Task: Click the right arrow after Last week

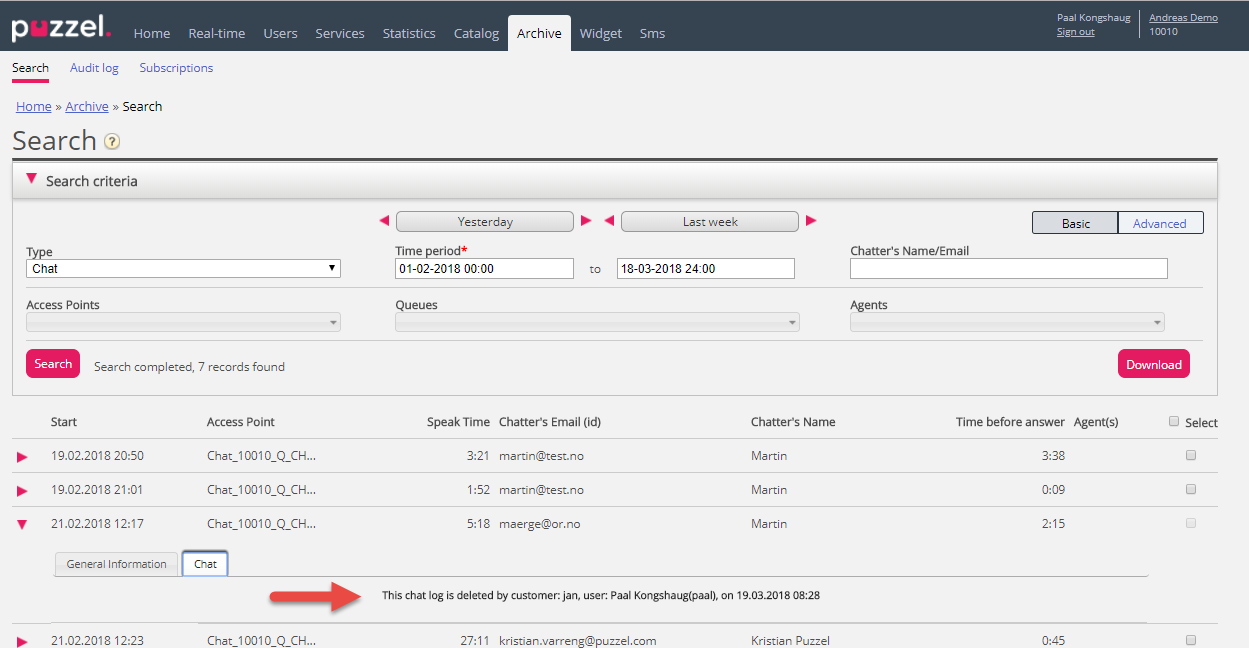Action: pos(811,221)
